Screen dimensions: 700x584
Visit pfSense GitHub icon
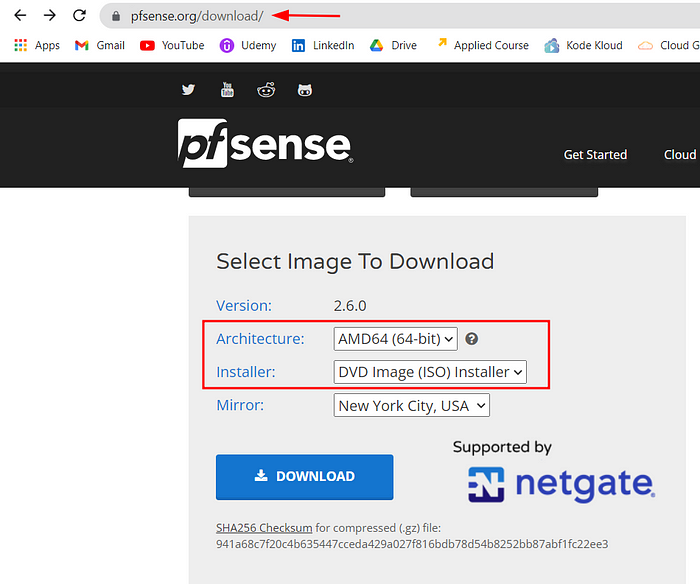tap(305, 90)
